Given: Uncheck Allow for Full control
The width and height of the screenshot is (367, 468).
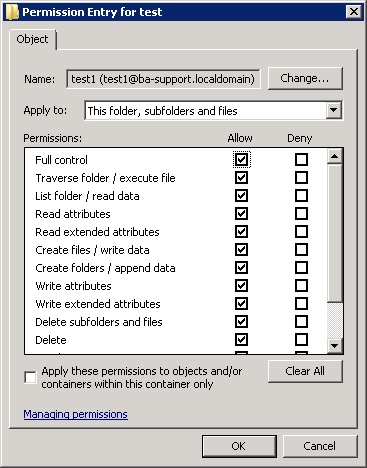Looking at the screenshot, I should click(x=241, y=160).
